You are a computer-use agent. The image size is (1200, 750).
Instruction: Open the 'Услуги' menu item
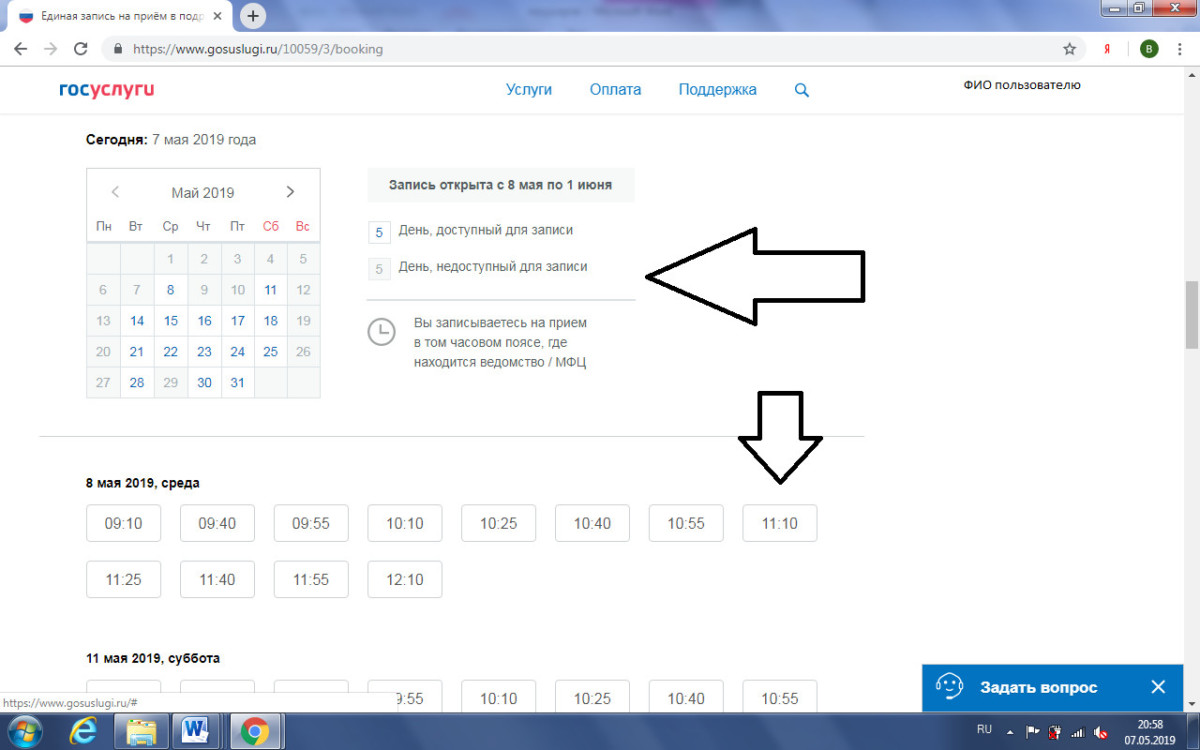point(529,90)
